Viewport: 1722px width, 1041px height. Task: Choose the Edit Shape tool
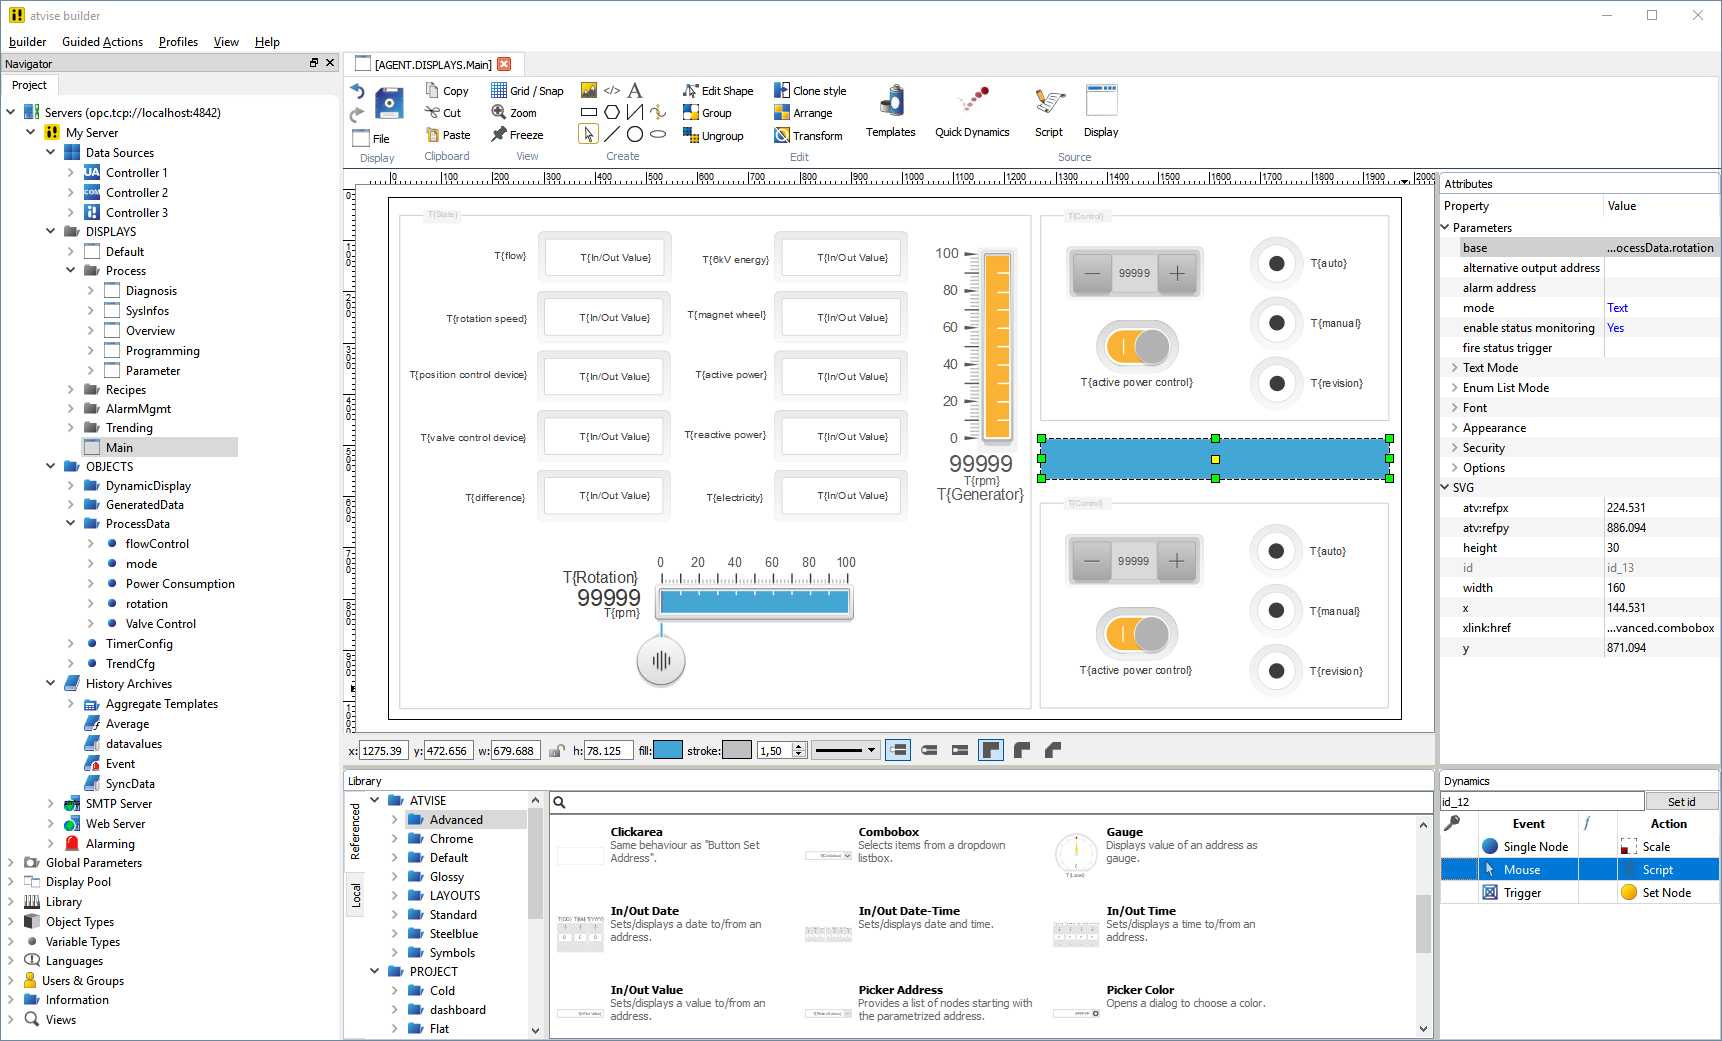pos(718,91)
